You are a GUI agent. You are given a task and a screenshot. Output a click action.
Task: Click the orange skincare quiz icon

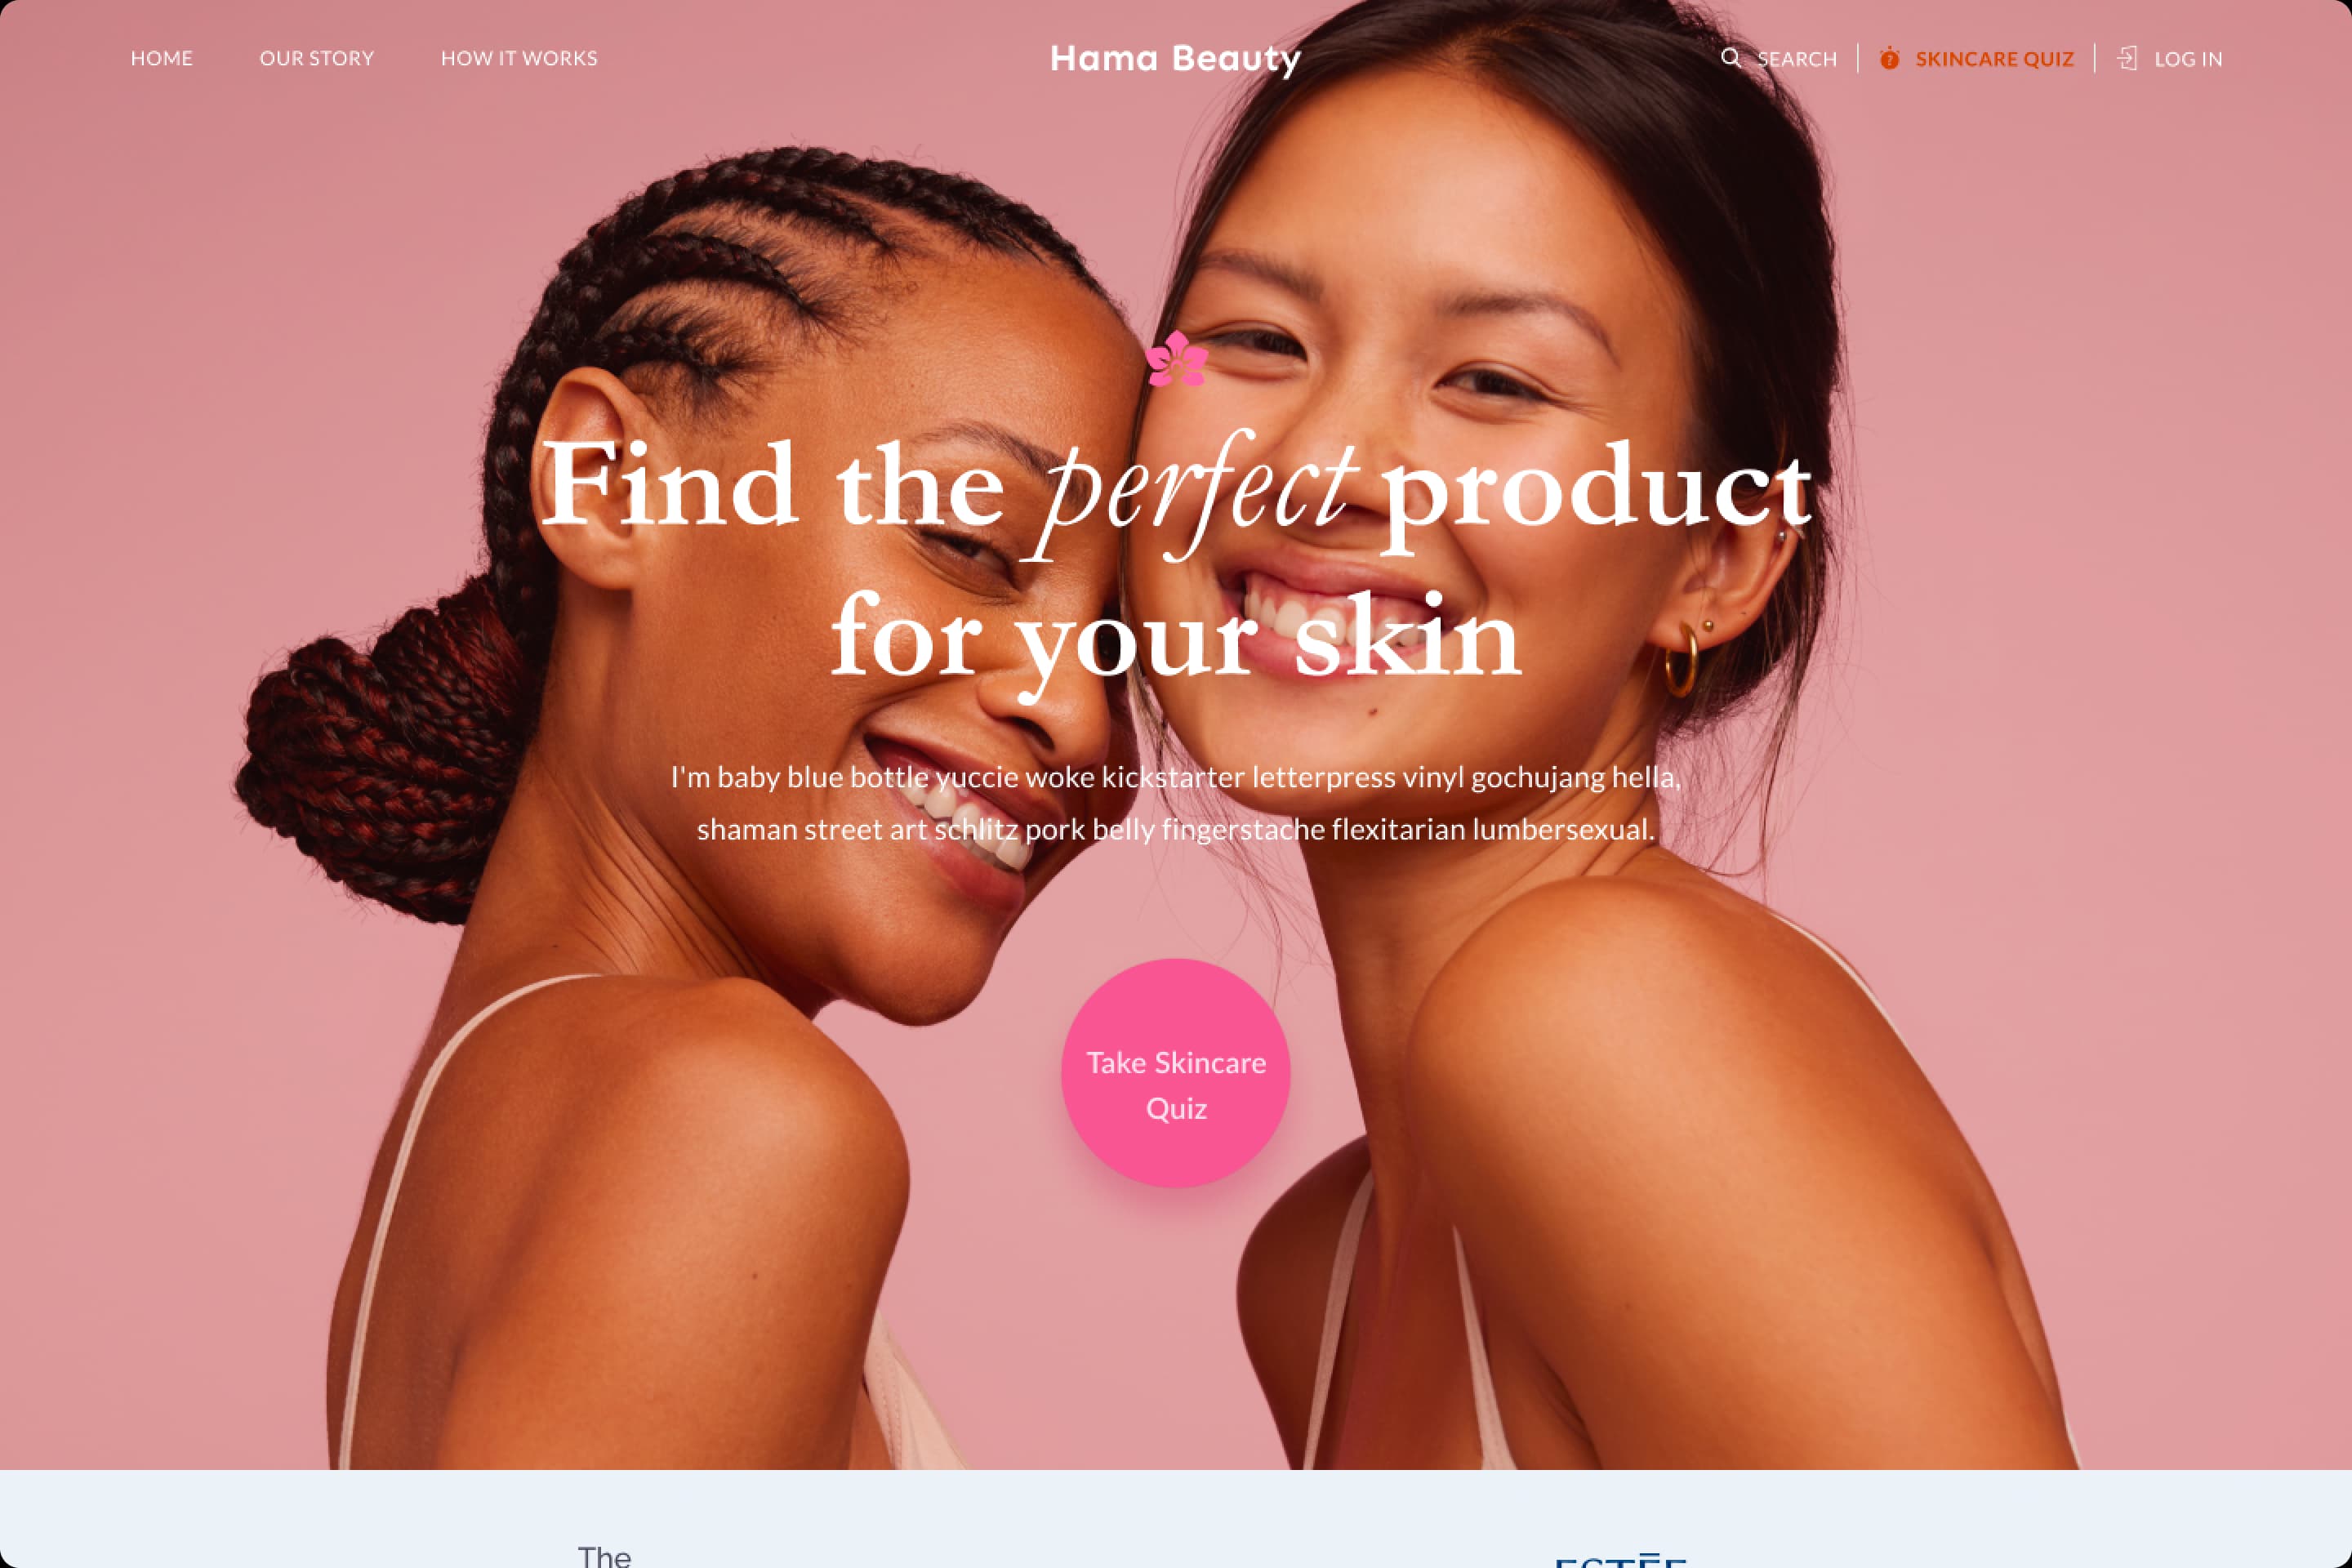pyautogui.click(x=1889, y=58)
